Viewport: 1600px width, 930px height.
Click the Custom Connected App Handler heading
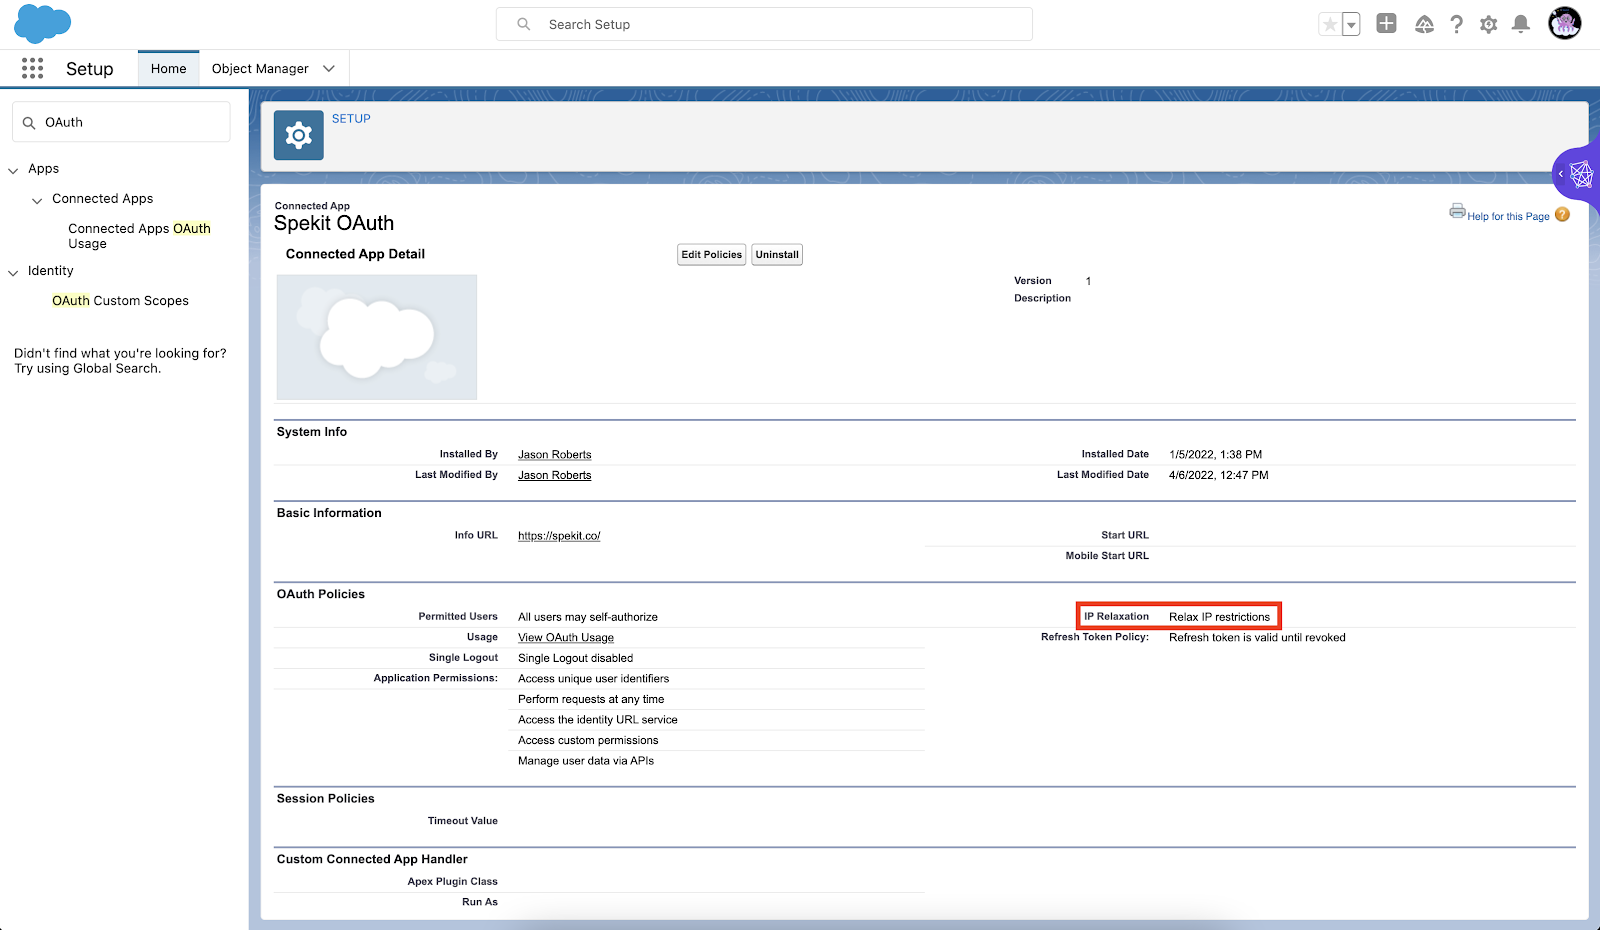click(372, 859)
